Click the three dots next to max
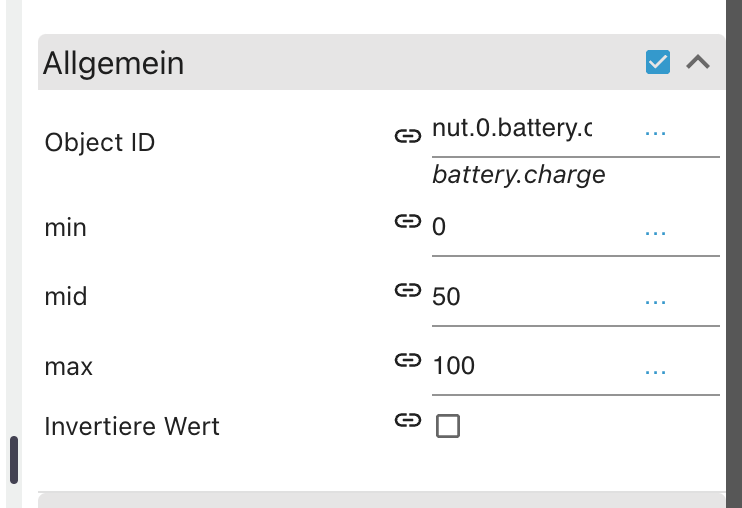The image size is (742, 508). [x=655, y=371]
